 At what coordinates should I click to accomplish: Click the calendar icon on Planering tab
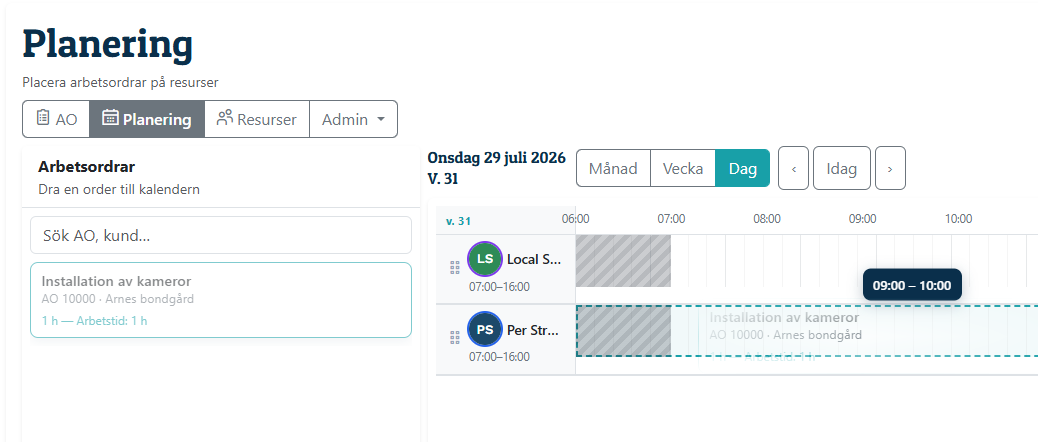point(111,118)
